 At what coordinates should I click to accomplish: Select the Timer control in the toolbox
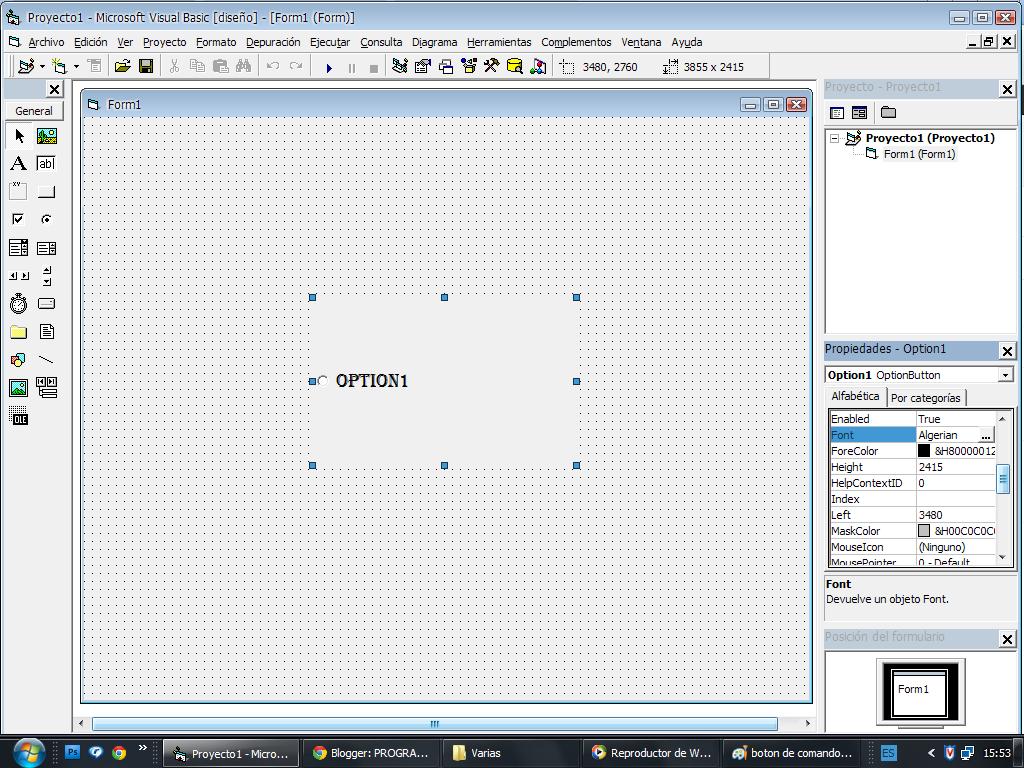tap(17, 304)
